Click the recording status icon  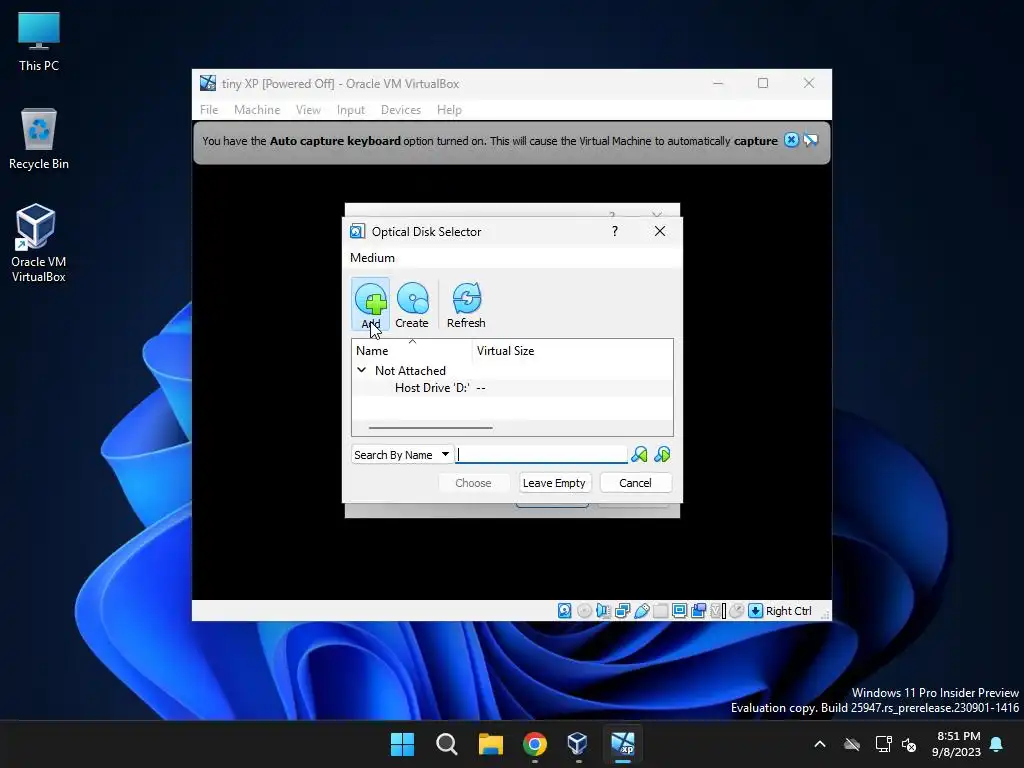699,611
